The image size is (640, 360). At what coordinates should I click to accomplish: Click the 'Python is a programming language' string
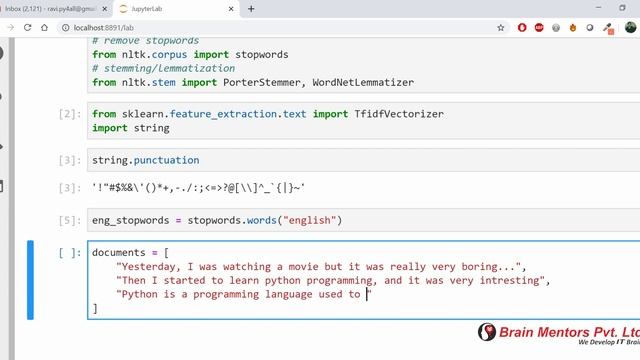[x=244, y=294]
